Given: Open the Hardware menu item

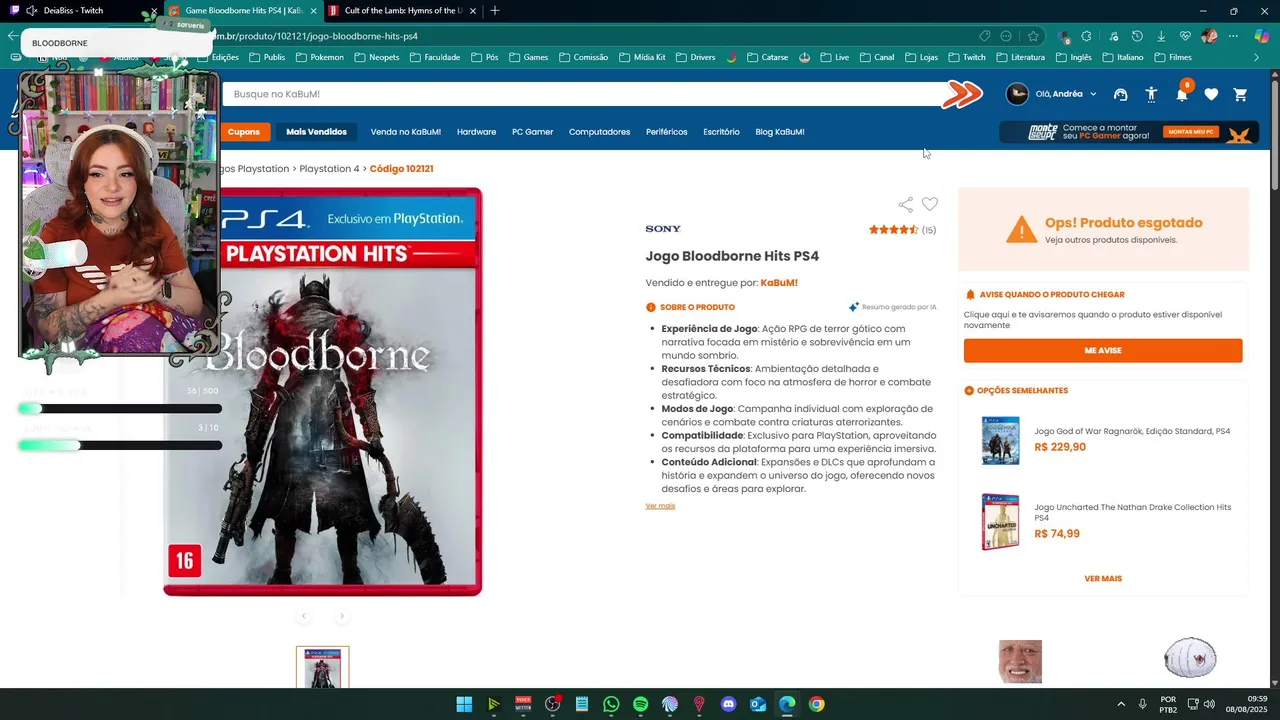Looking at the screenshot, I should tap(476, 132).
